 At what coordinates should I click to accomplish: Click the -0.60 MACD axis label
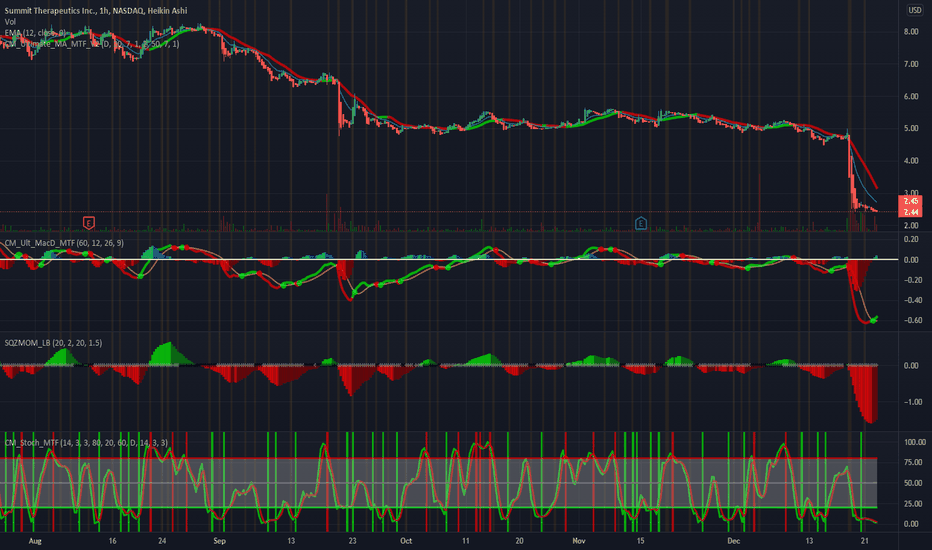[x=912, y=320]
